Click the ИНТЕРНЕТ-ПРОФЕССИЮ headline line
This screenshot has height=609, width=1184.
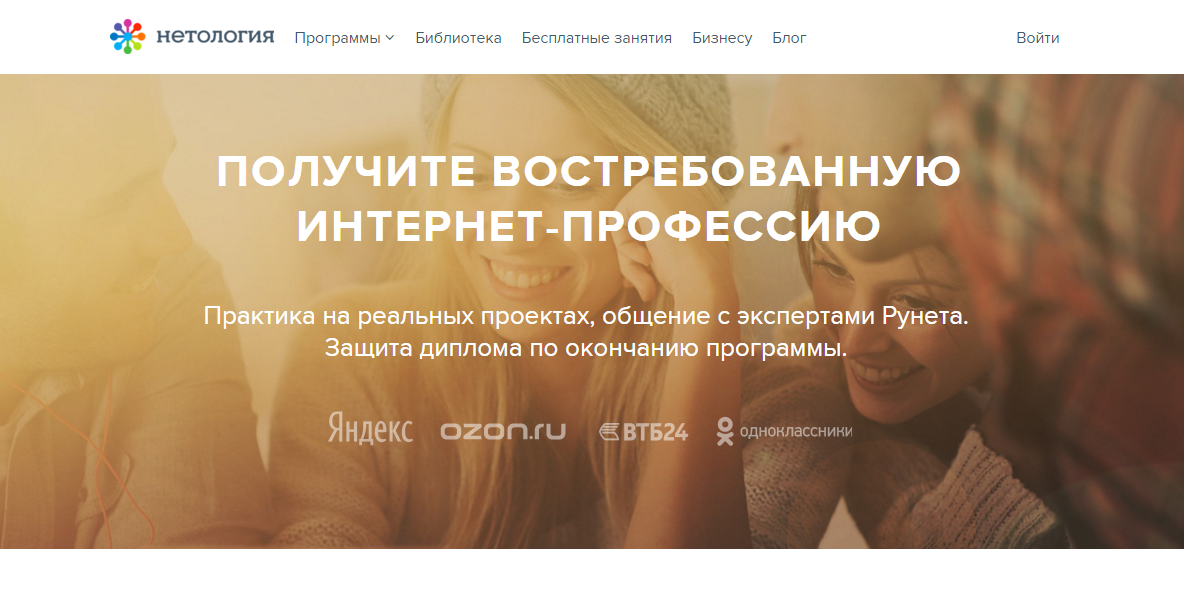click(588, 226)
